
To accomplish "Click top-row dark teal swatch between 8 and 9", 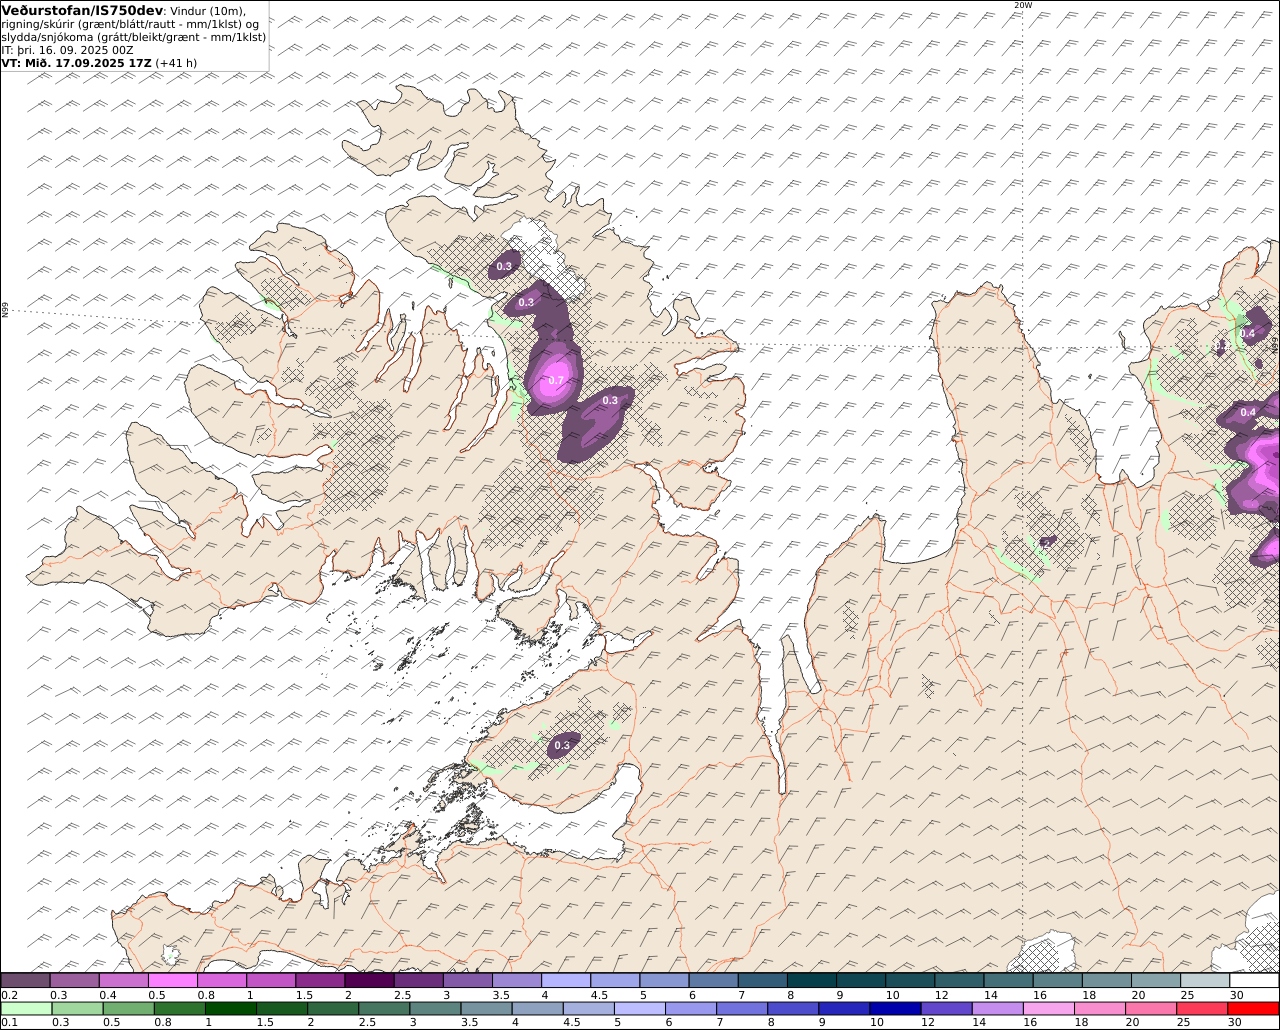I will point(812,980).
